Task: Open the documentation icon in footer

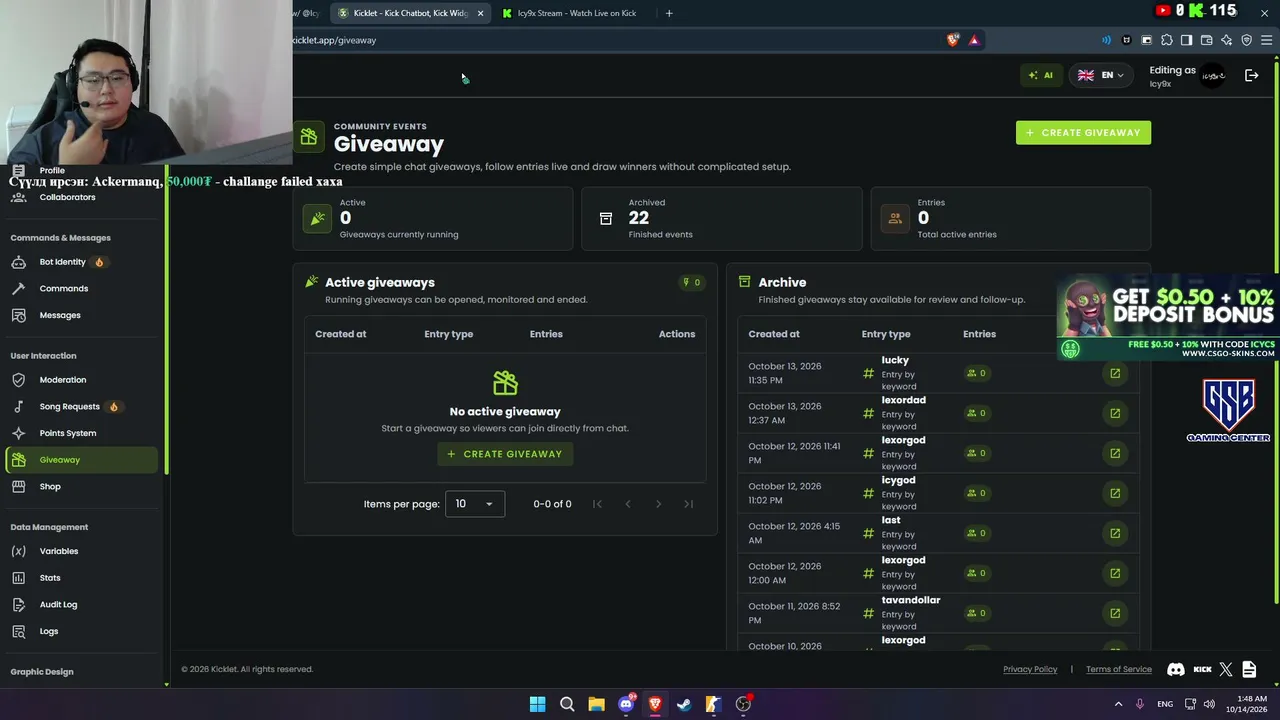Action: [1249, 669]
